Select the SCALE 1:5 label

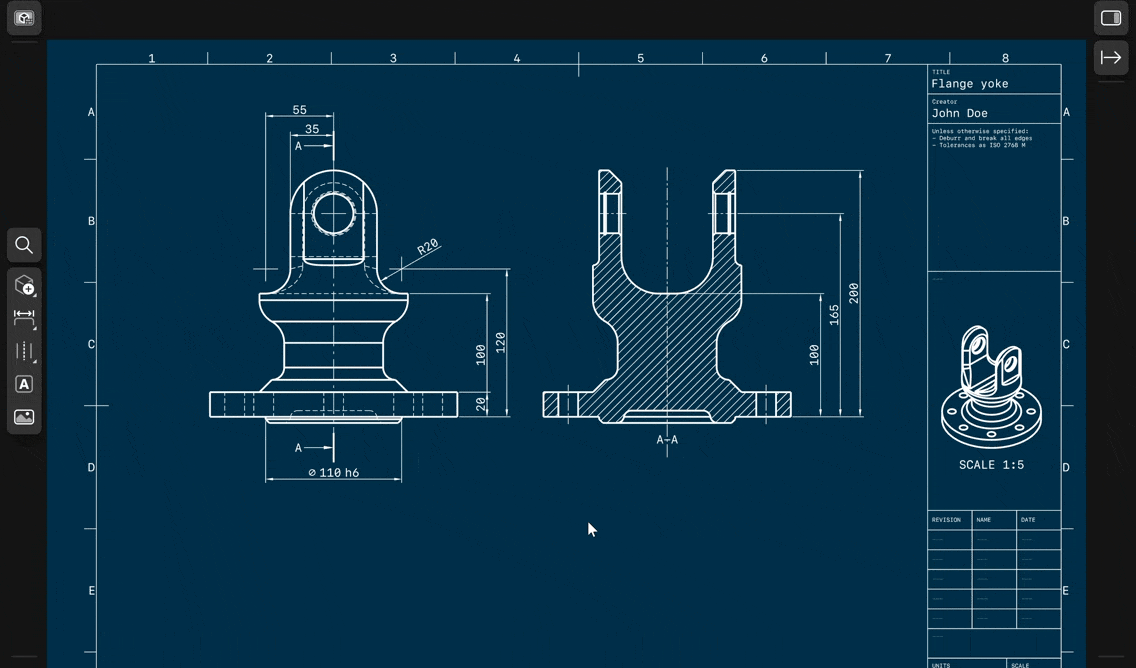[x=991, y=465]
